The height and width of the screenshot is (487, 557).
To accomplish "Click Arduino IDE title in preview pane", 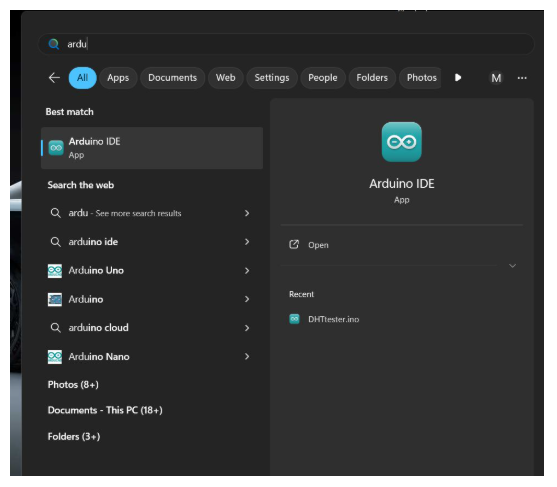I will 401,184.
